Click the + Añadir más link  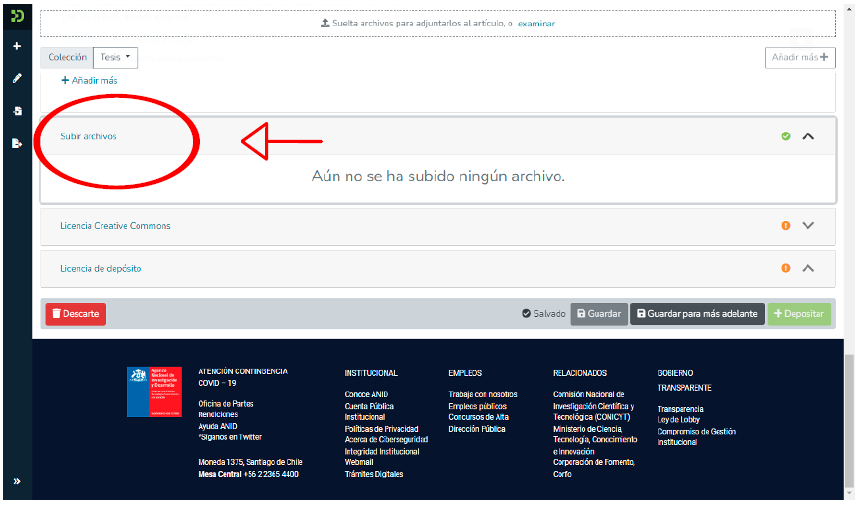(89, 81)
